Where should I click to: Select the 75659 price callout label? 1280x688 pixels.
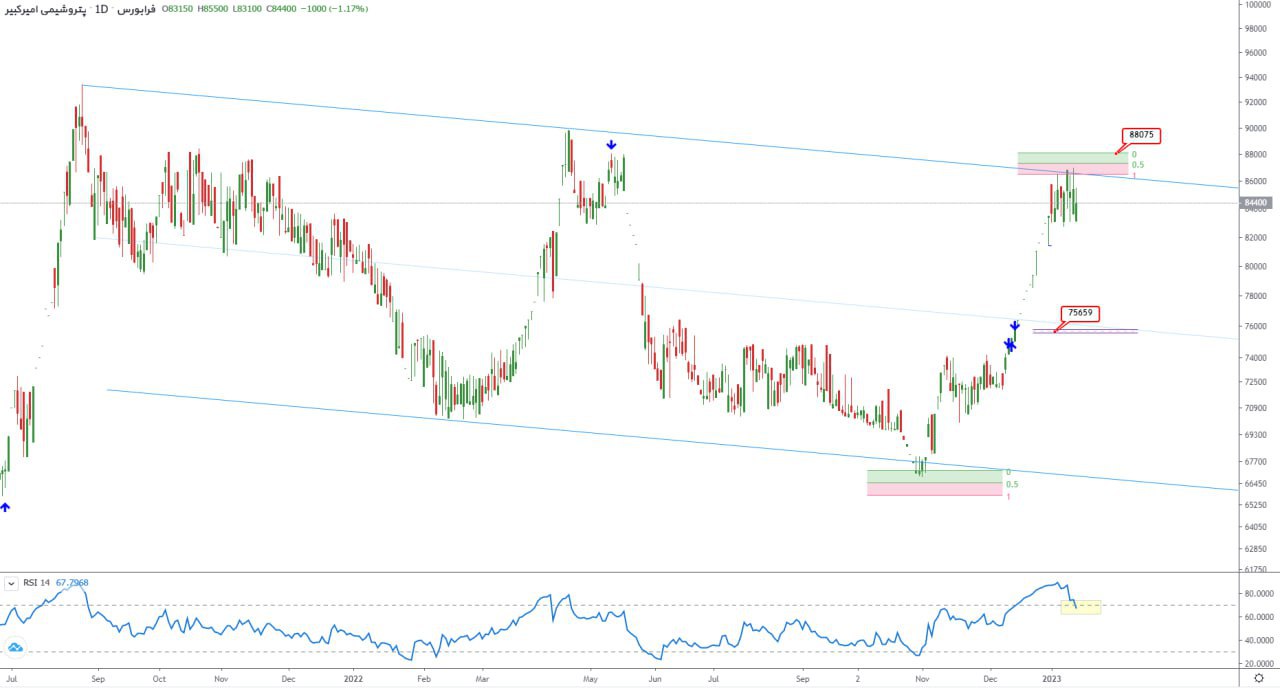pyautogui.click(x=1080, y=313)
